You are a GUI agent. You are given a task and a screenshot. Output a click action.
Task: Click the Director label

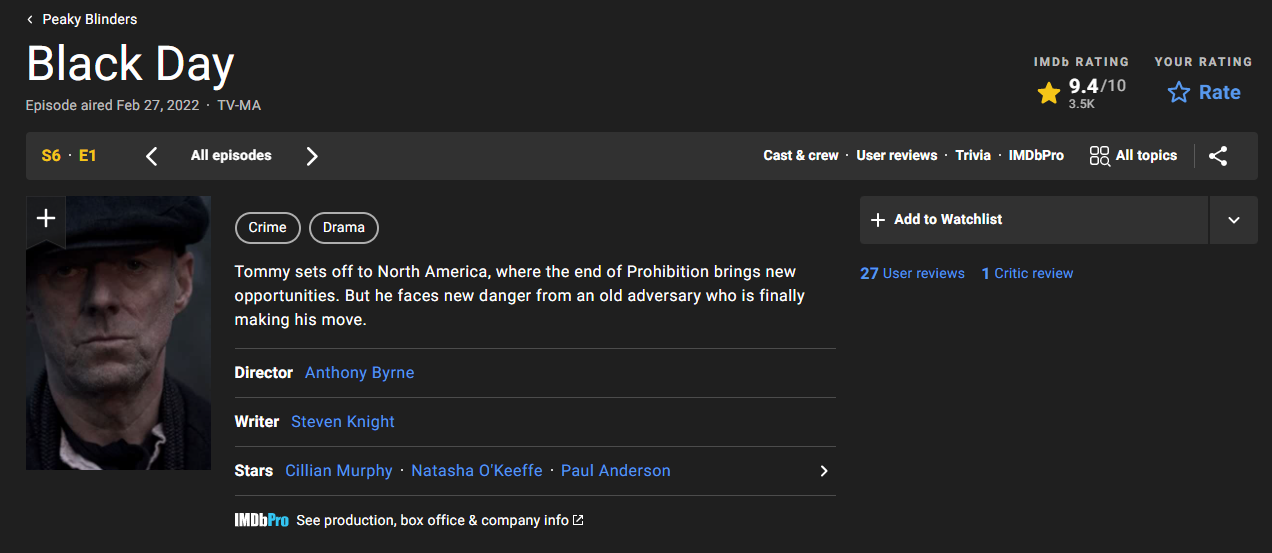coord(264,373)
